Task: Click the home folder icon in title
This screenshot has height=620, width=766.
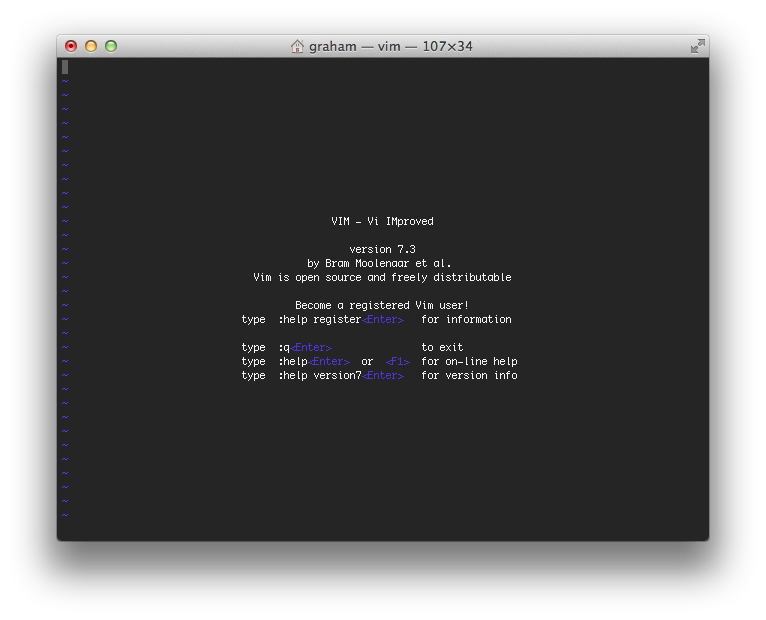Action: [297, 46]
